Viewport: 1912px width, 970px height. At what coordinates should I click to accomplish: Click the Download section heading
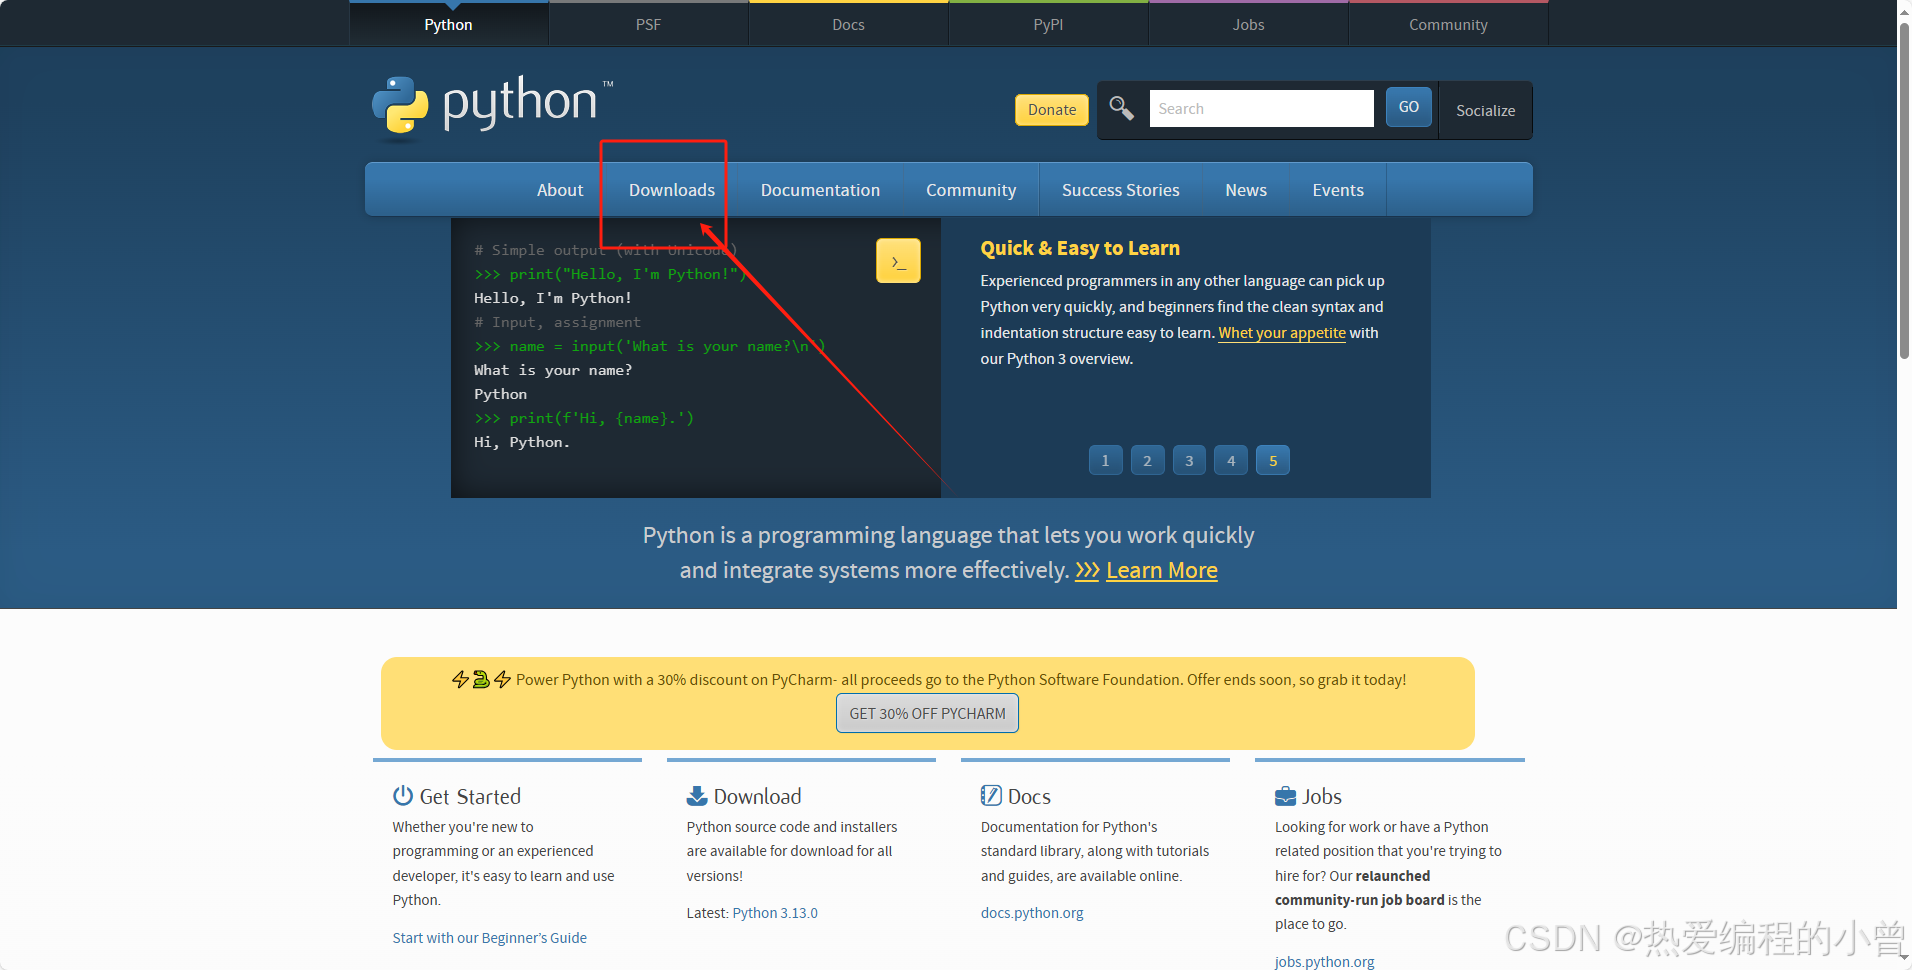click(757, 796)
